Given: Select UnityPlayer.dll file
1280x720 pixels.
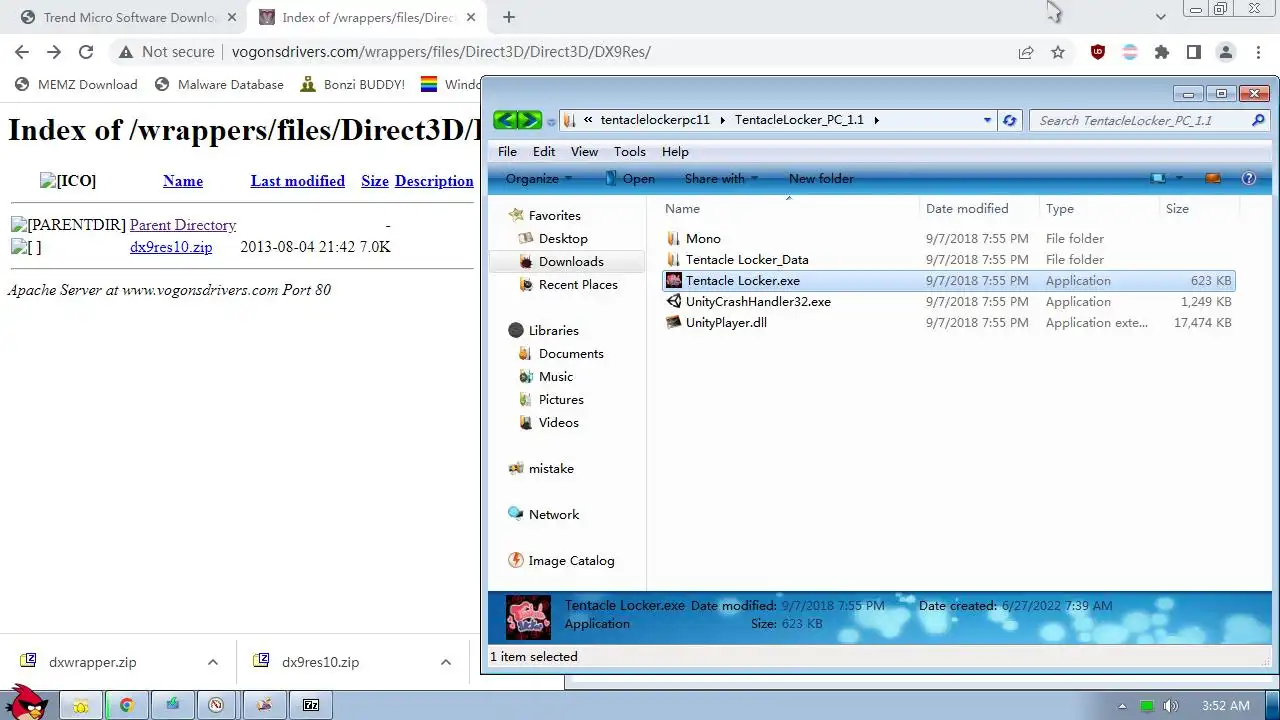Looking at the screenshot, I should pyautogui.click(x=726, y=323).
